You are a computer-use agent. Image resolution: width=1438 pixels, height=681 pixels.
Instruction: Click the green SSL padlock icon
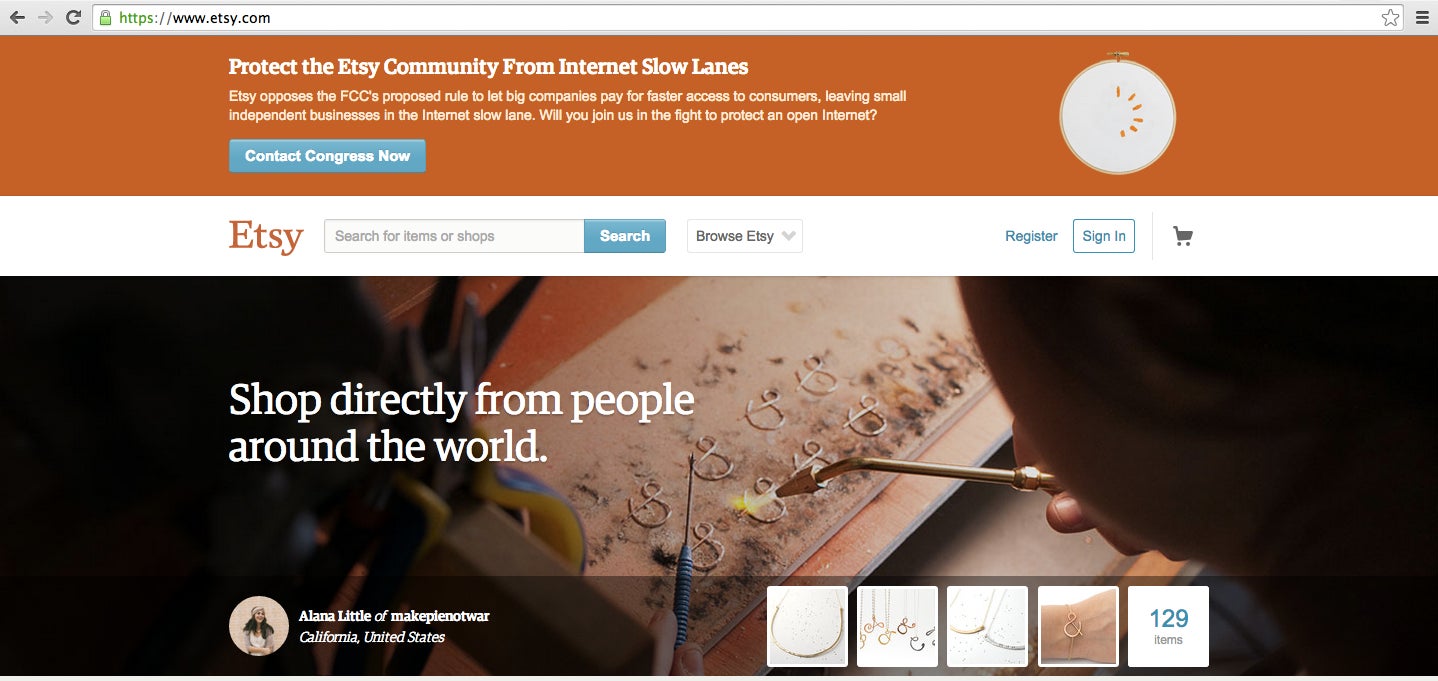(x=105, y=17)
